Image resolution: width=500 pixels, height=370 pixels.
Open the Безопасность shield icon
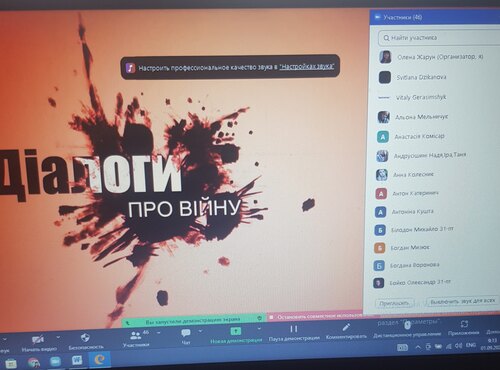click(85, 338)
